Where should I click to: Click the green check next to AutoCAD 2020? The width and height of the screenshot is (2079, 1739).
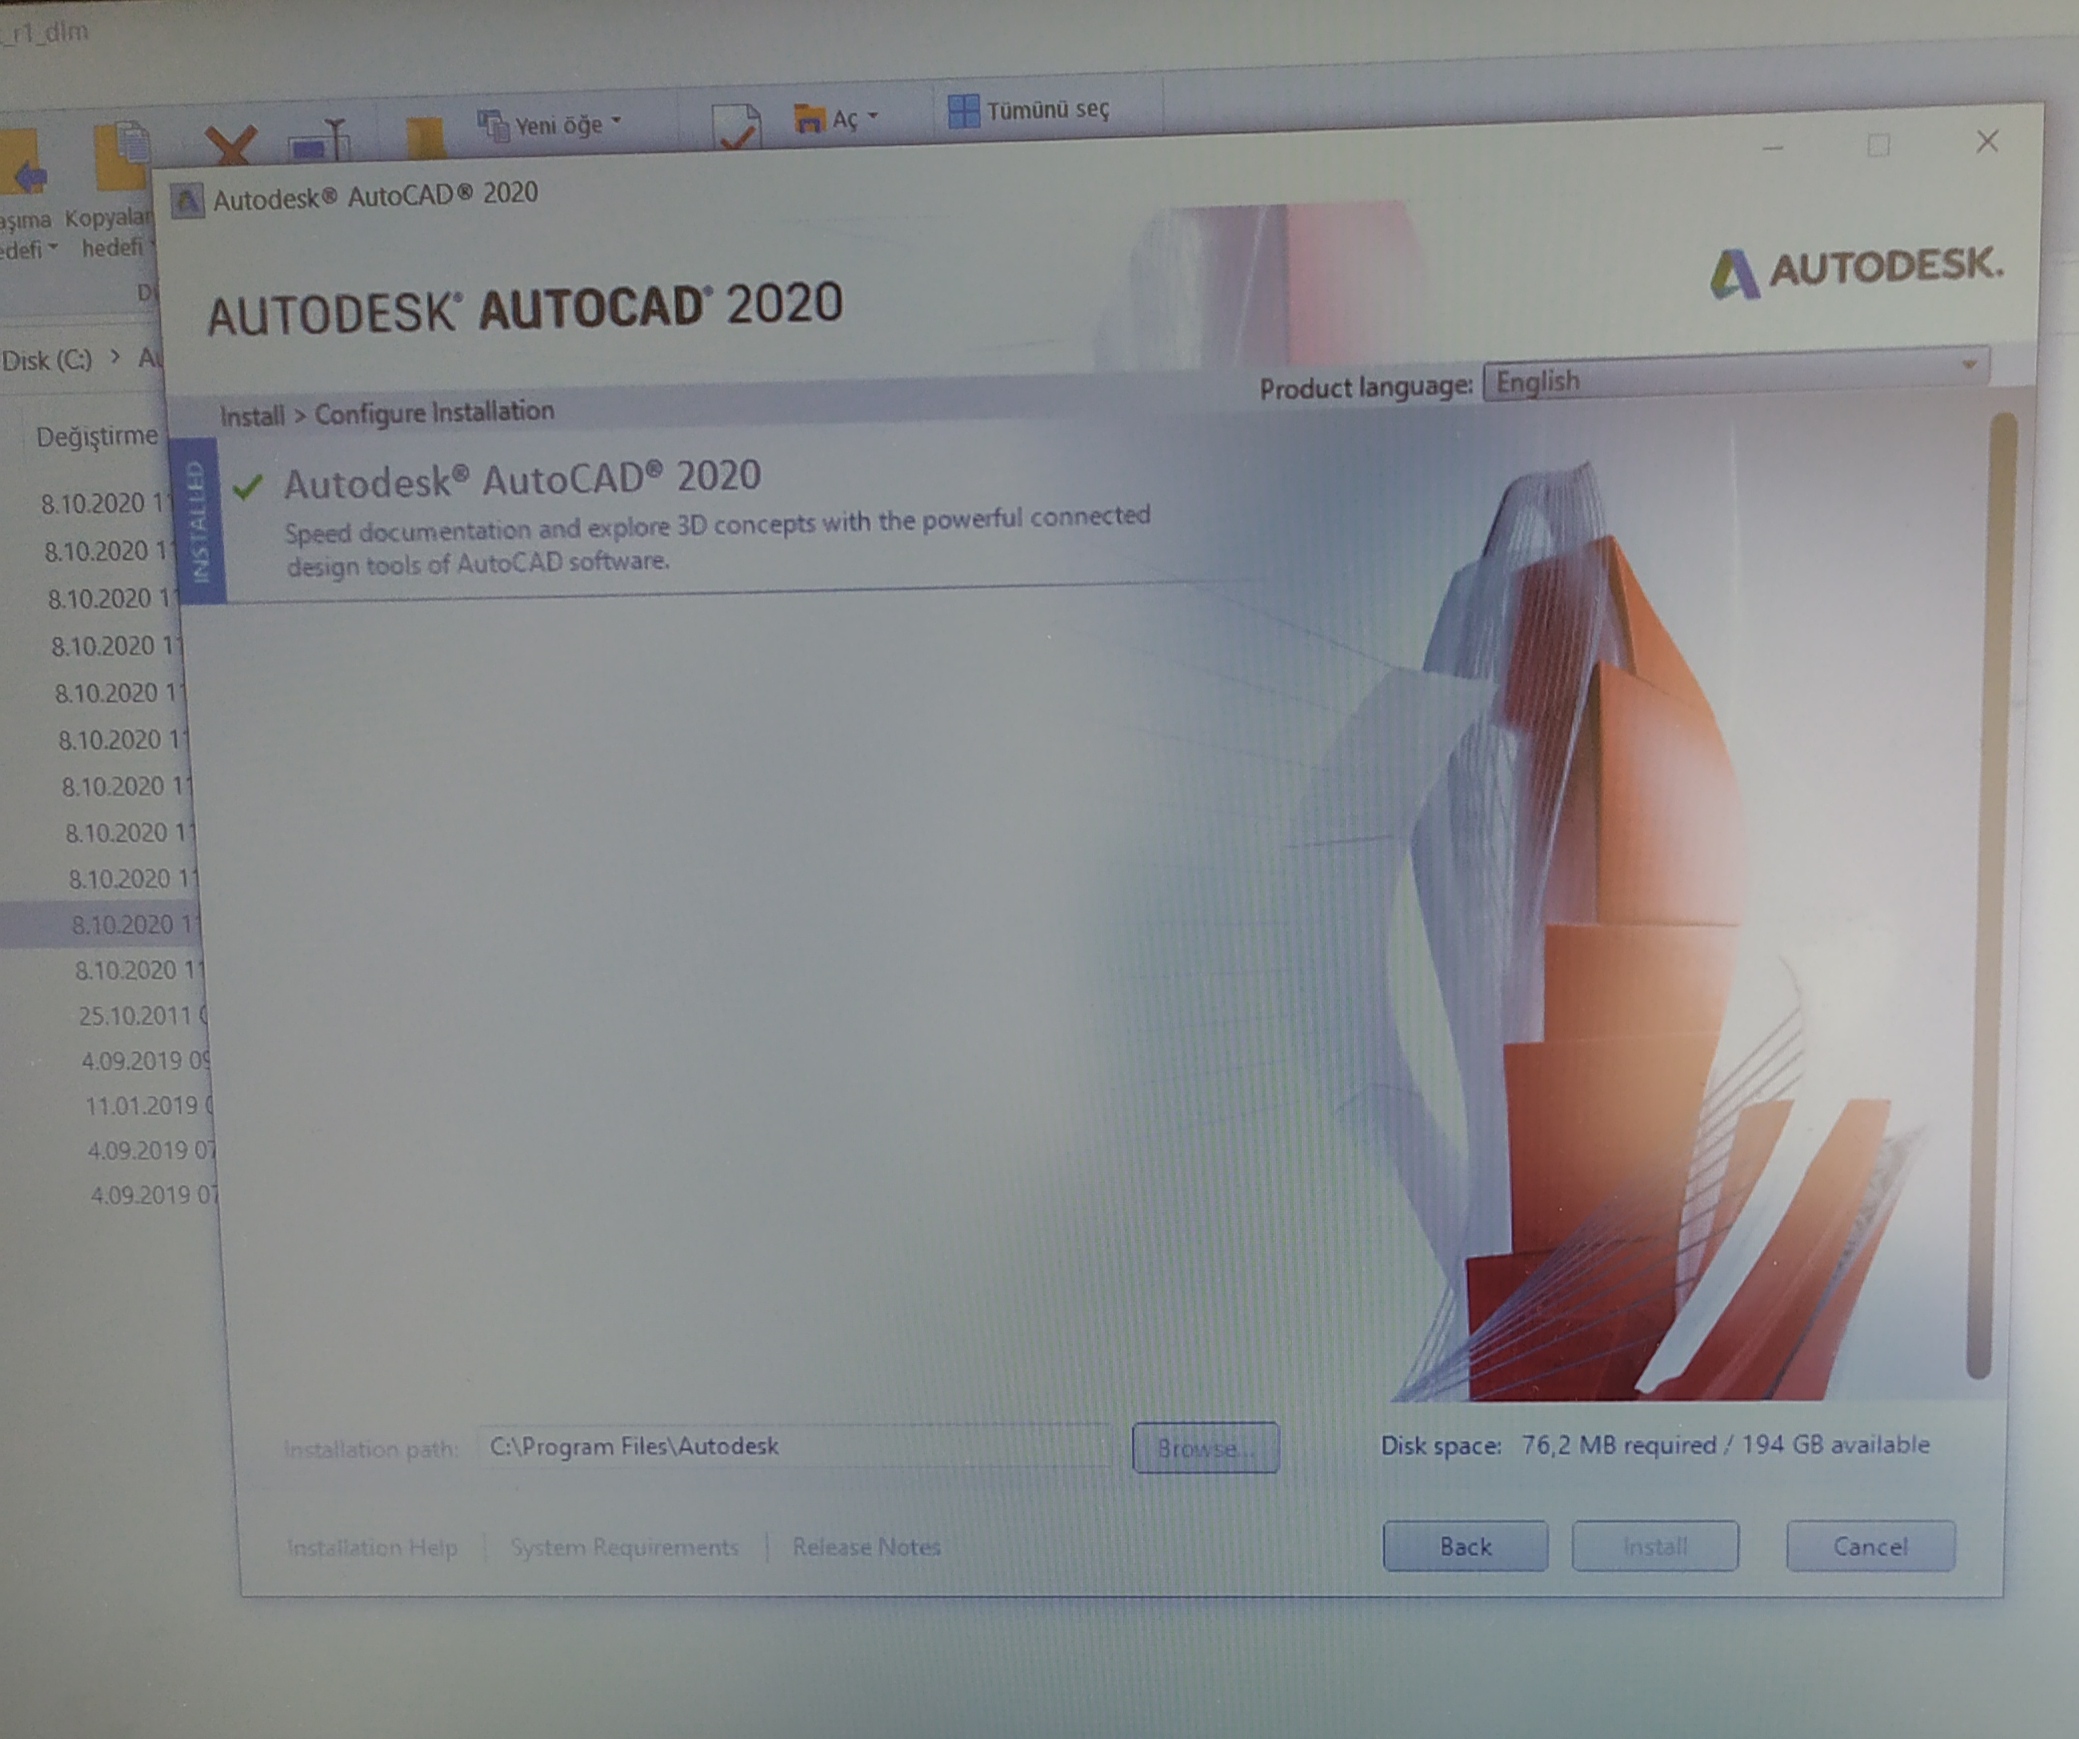248,486
